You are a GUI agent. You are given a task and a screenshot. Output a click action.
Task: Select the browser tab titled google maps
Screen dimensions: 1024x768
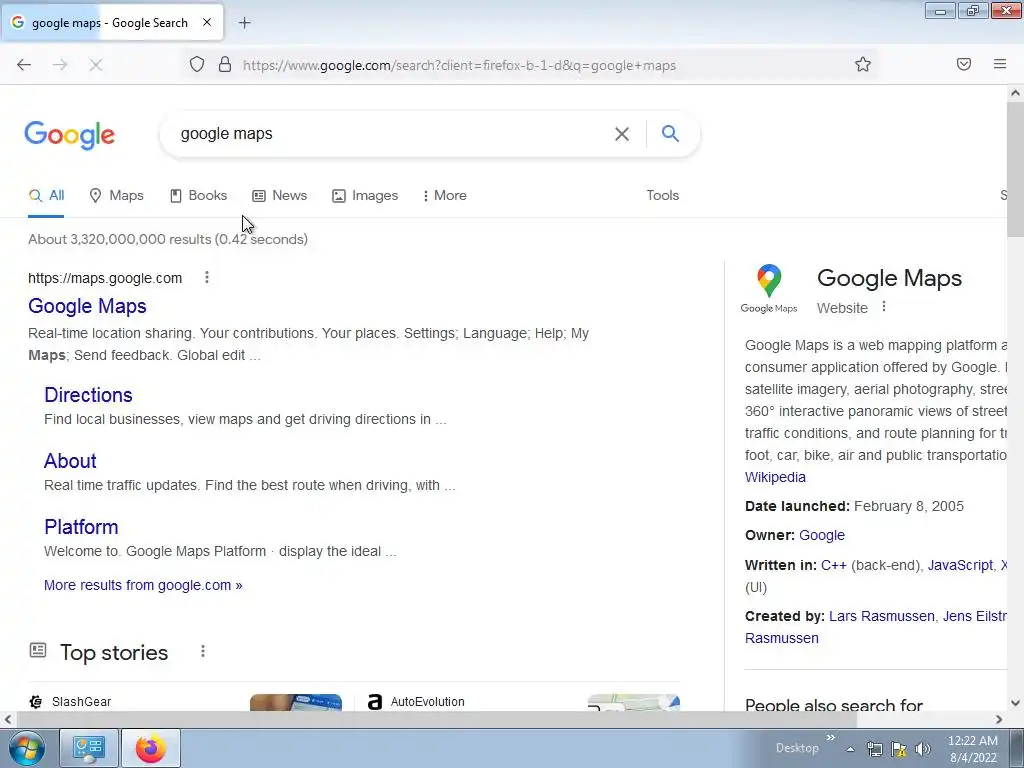click(x=111, y=23)
